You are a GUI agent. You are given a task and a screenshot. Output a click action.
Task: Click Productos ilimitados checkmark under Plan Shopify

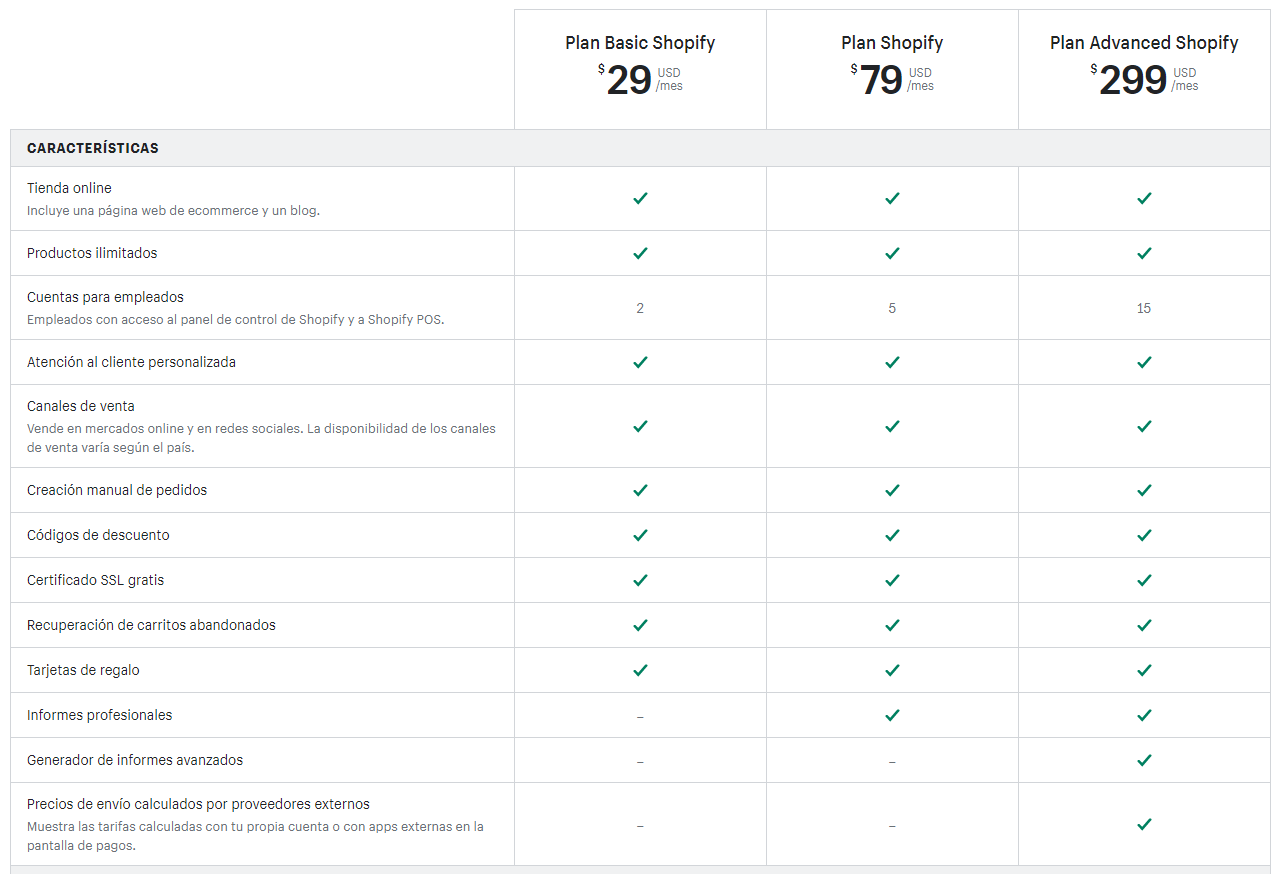(x=892, y=253)
